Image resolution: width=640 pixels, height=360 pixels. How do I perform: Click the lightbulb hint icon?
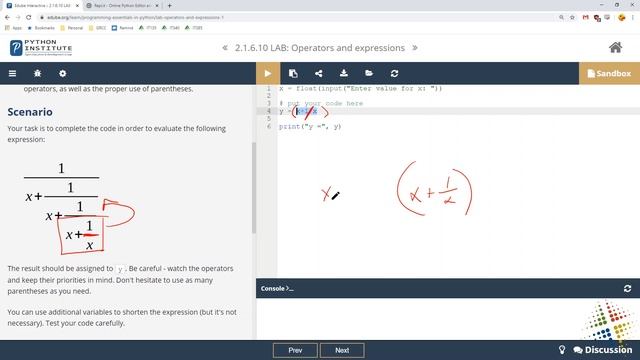(562, 350)
